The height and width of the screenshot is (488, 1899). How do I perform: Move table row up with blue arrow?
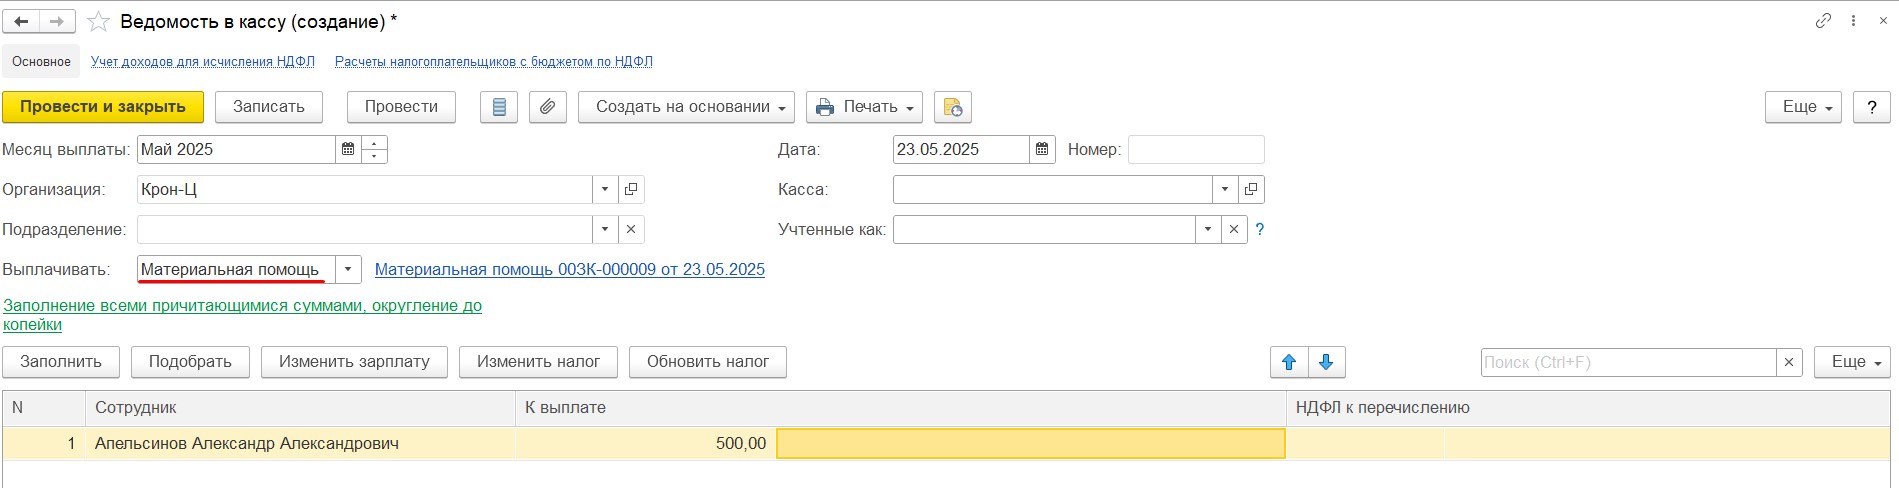(x=1289, y=362)
